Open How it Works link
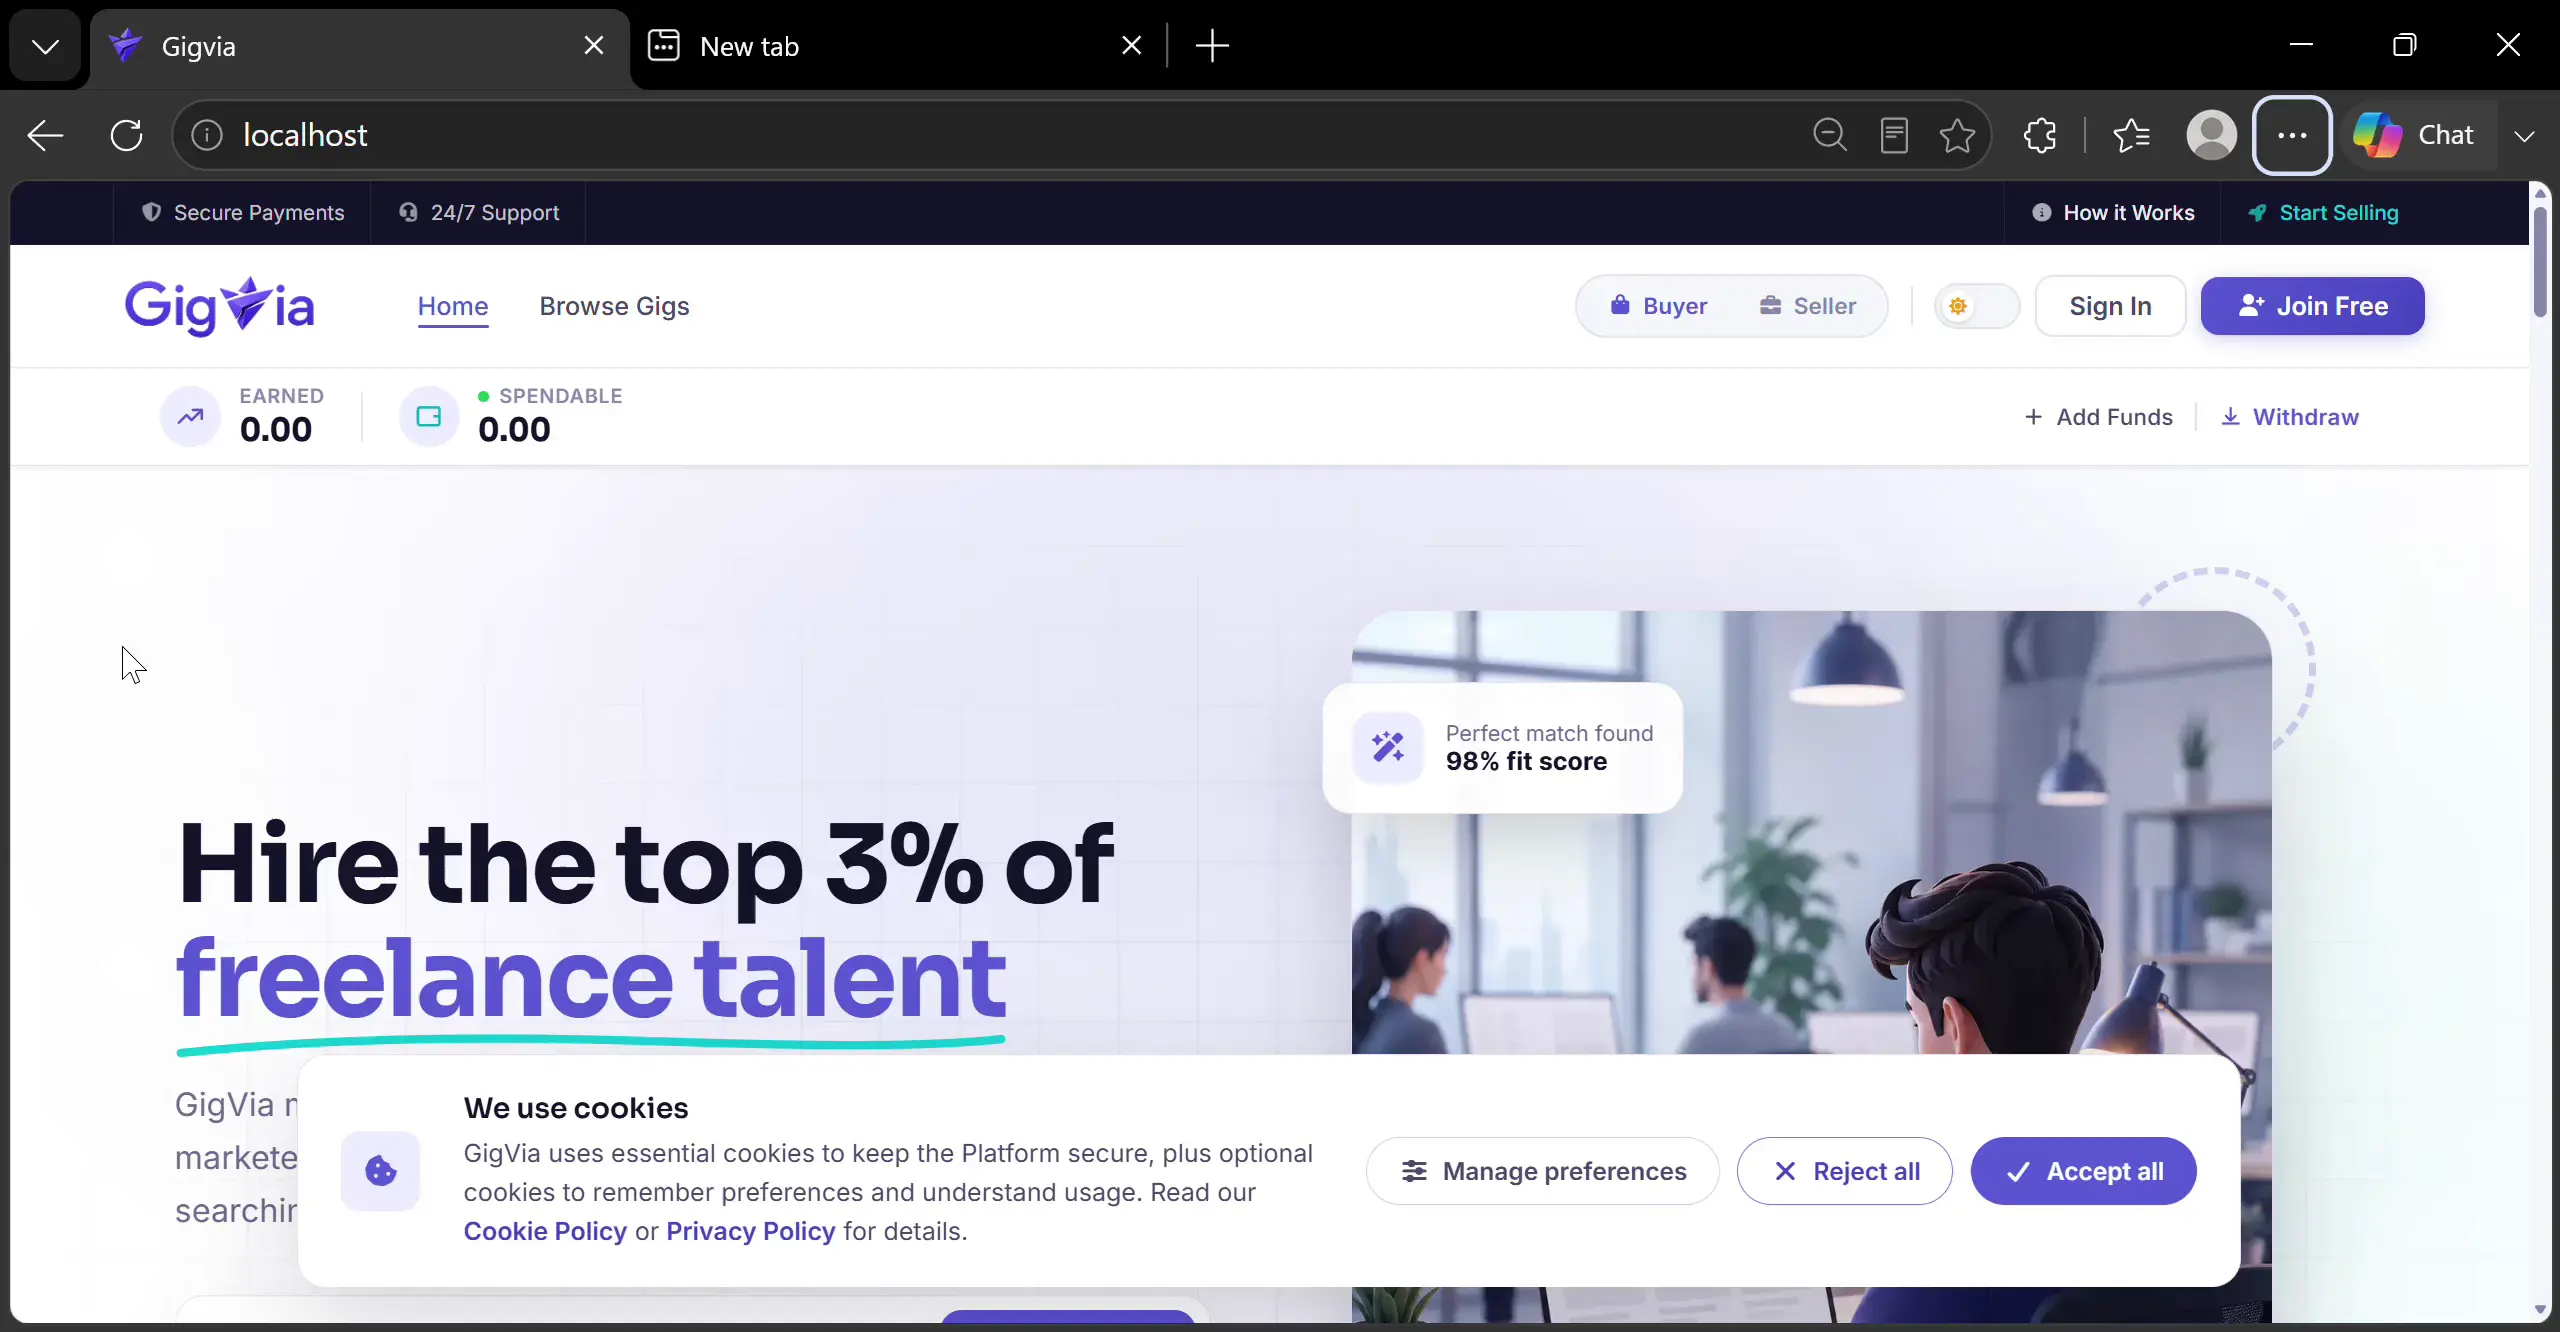2560x1332 pixels. click(x=2114, y=213)
